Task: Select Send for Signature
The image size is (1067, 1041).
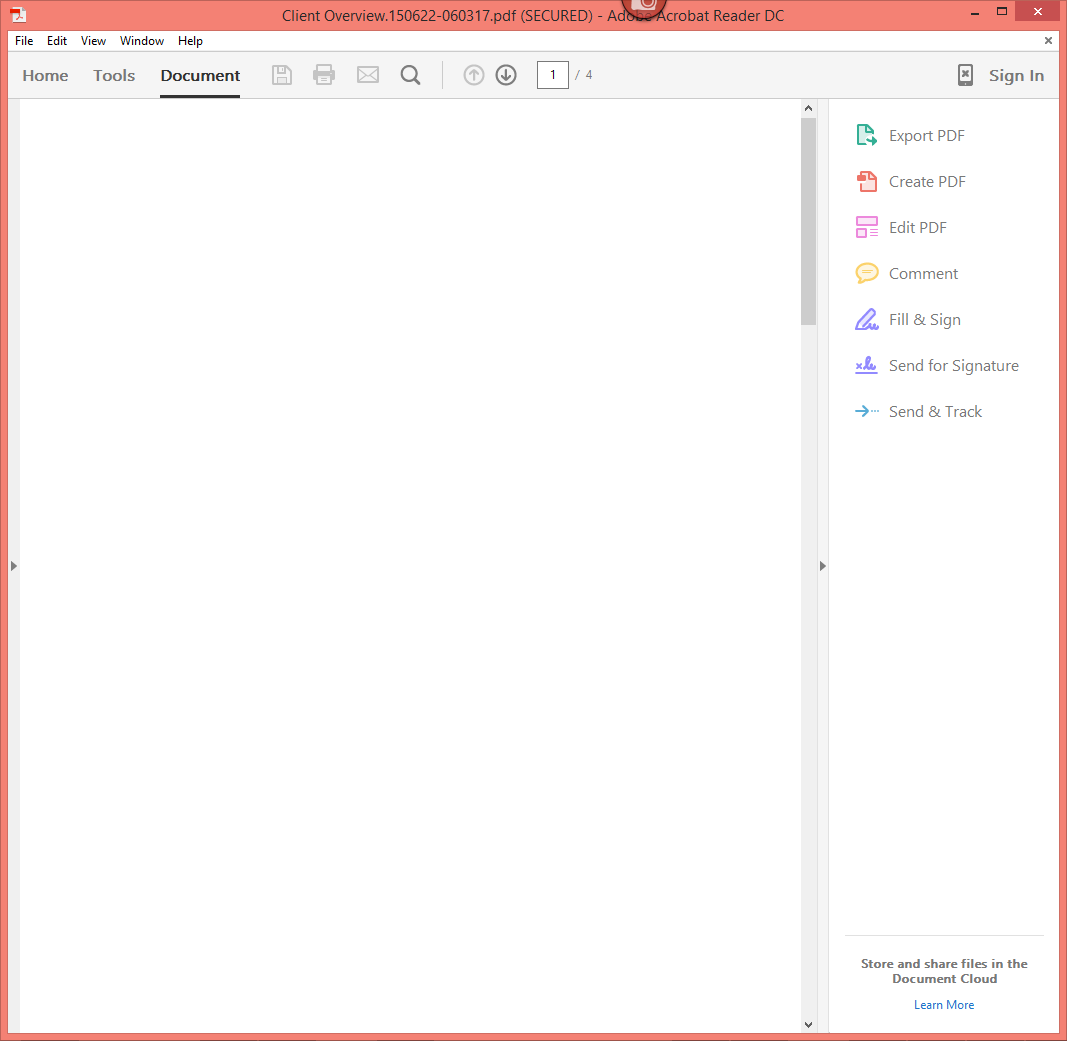Action: click(953, 365)
